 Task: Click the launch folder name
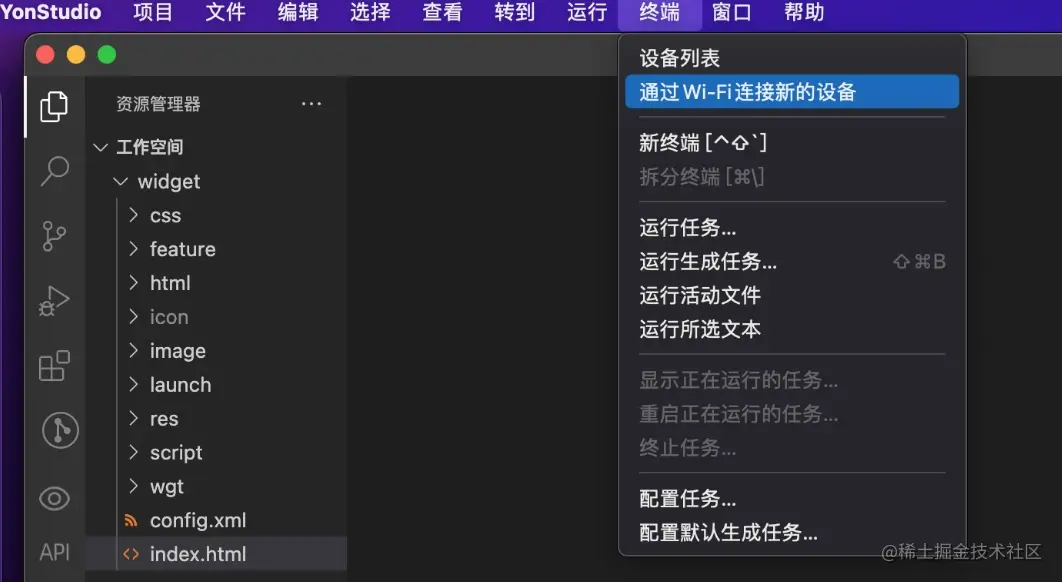180,385
